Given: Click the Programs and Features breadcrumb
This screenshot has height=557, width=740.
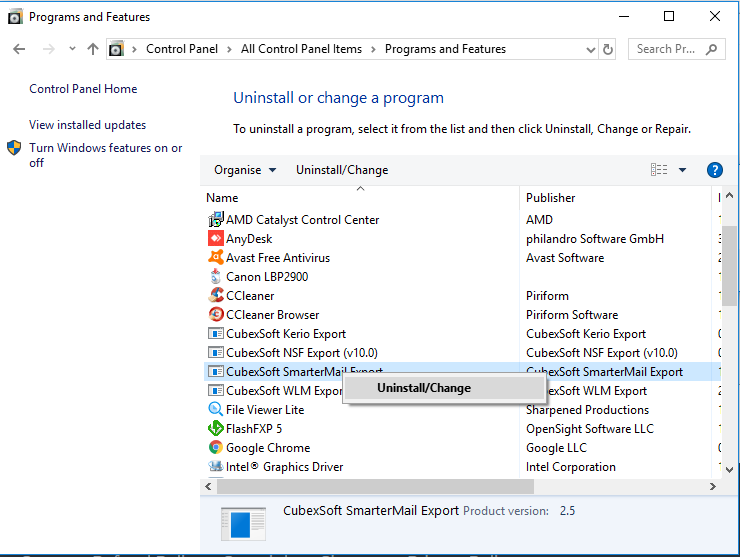Looking at the screenshot, I should [x=445, y=49].
